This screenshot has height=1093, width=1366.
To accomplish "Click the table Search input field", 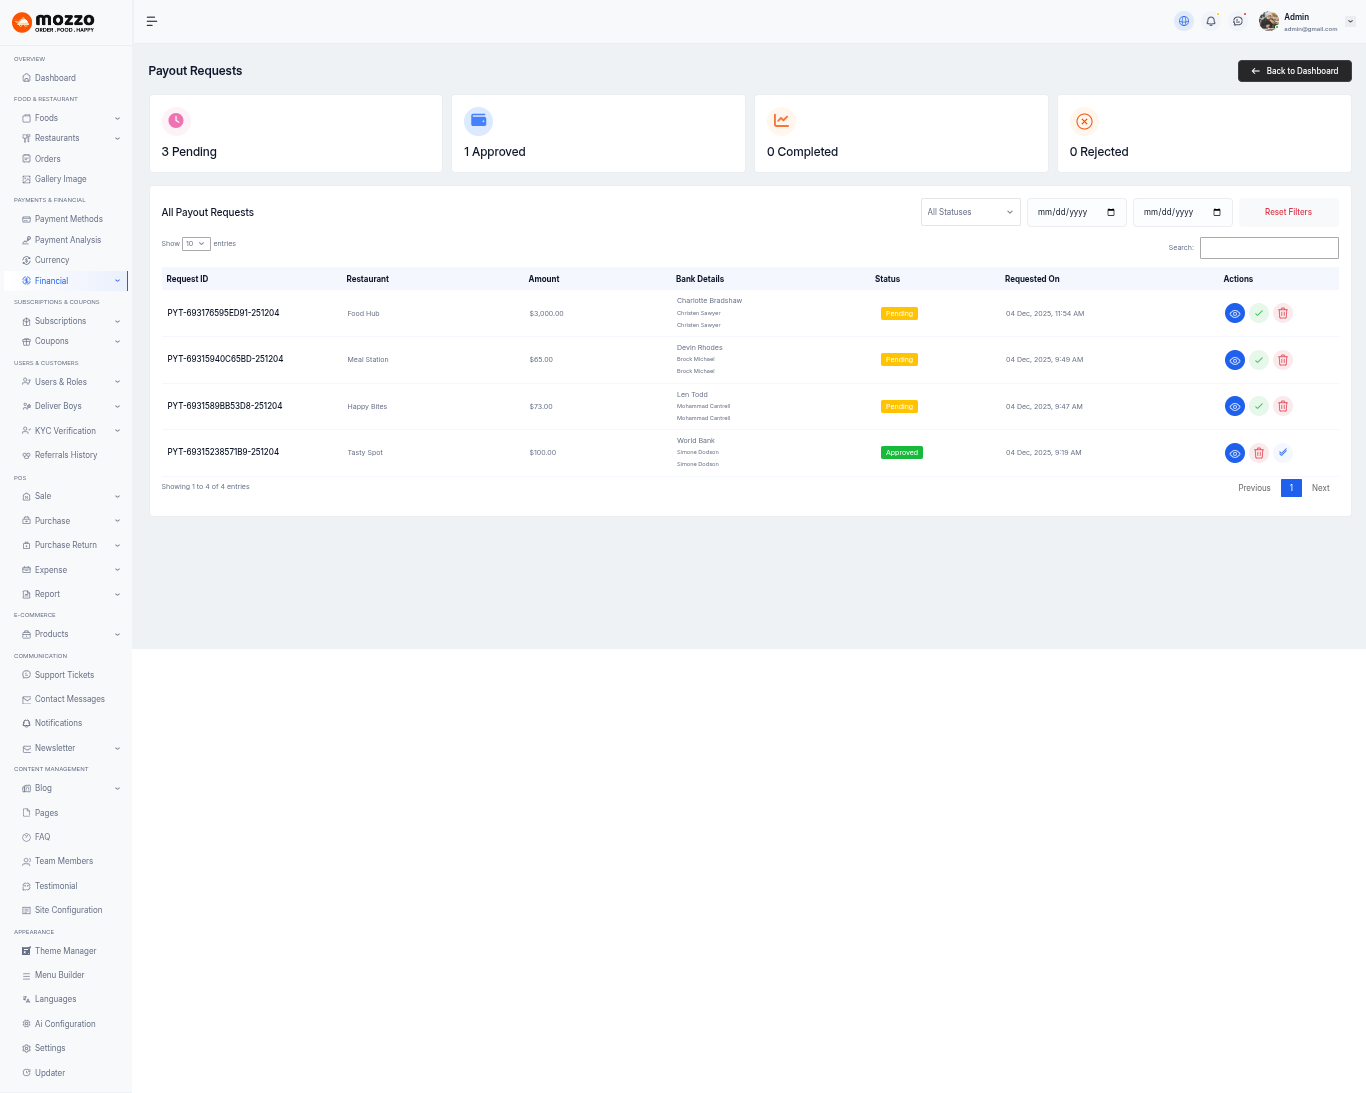I will tap(1268, 248).
